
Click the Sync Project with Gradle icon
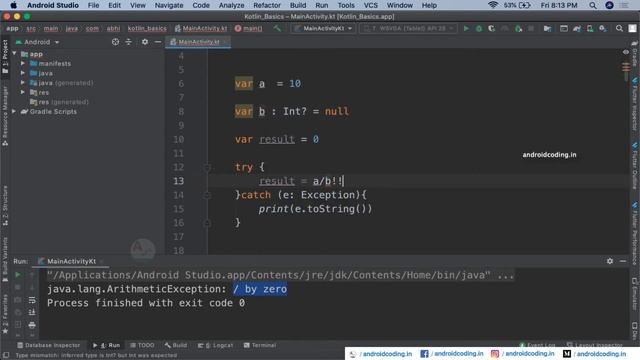point(577,29)
